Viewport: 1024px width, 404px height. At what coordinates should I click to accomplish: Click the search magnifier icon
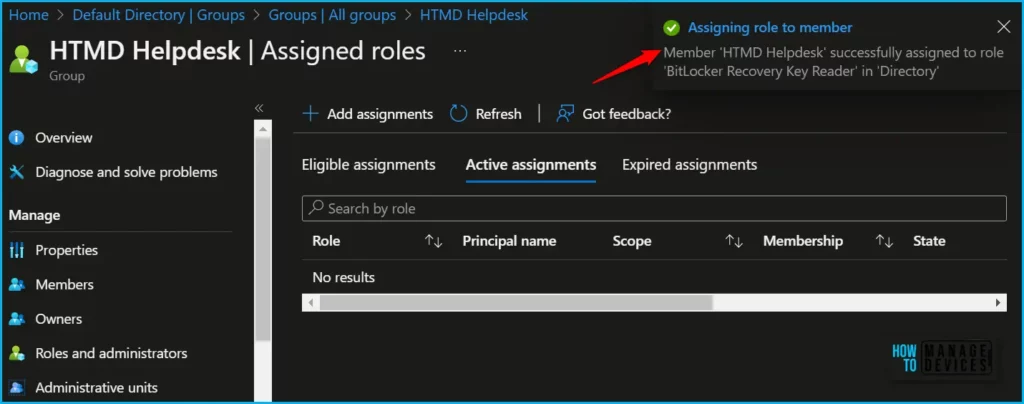coord(316,208)
